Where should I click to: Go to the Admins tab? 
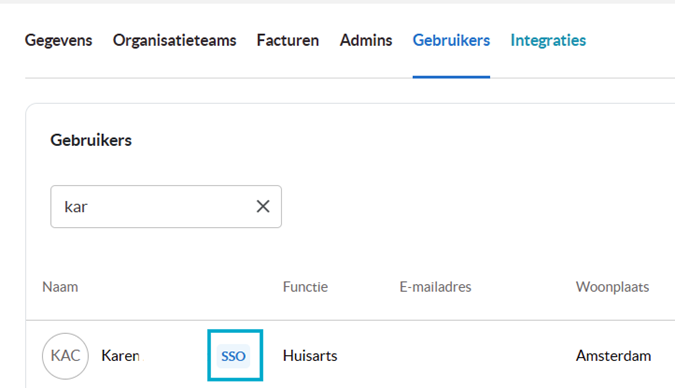click(366, 40)
